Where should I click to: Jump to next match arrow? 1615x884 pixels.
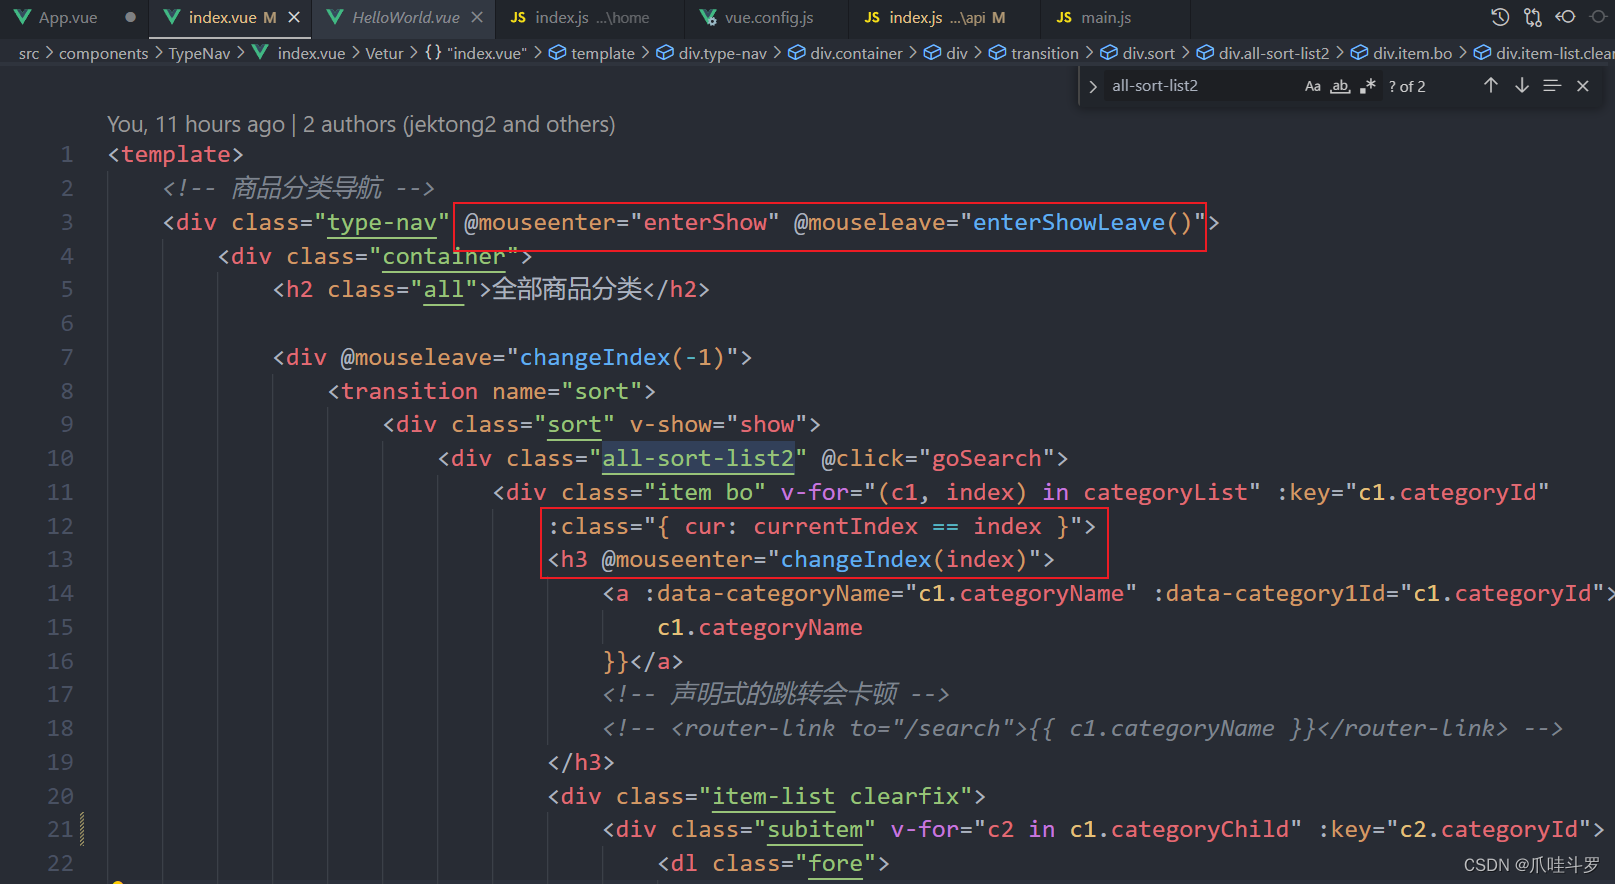pyautogui.click(x=1522, y=86)
